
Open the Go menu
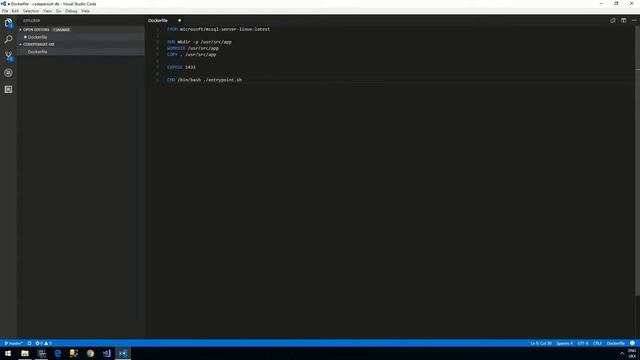pos(58,11)
